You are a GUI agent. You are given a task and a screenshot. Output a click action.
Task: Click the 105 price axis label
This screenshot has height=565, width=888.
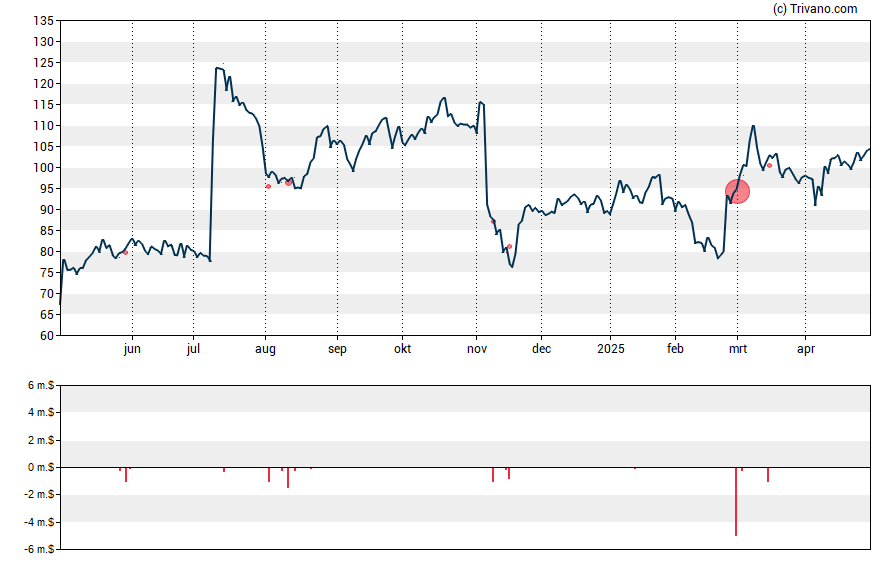tap(44, 147)
